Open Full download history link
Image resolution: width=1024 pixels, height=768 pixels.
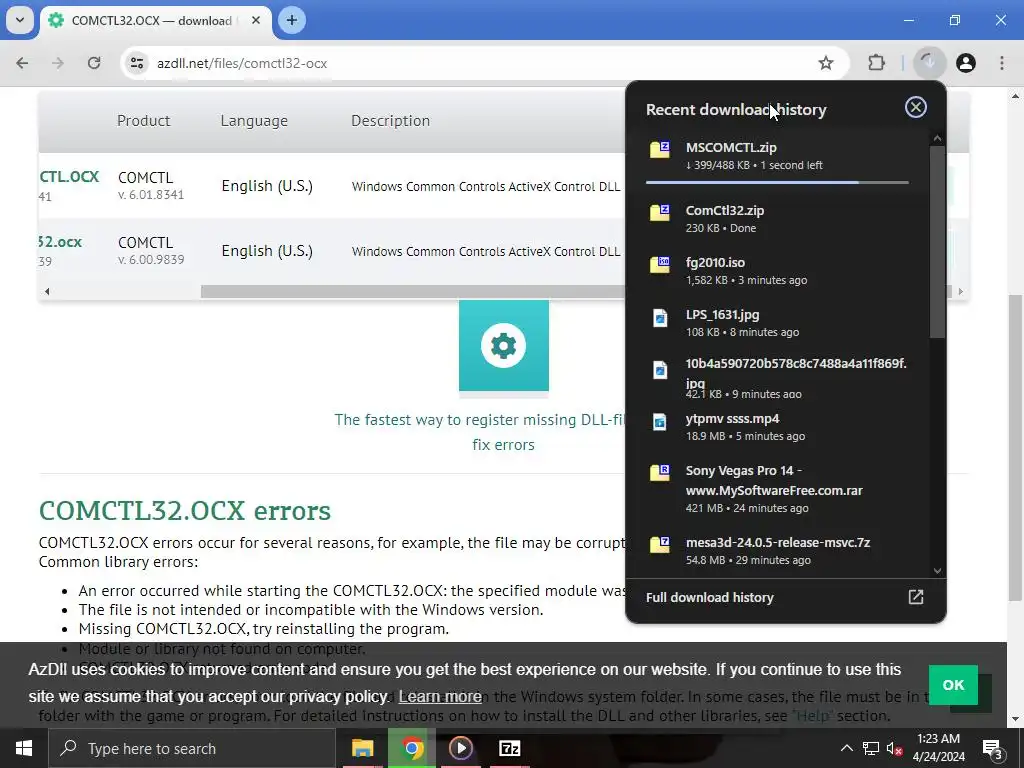tap(709, 598)
